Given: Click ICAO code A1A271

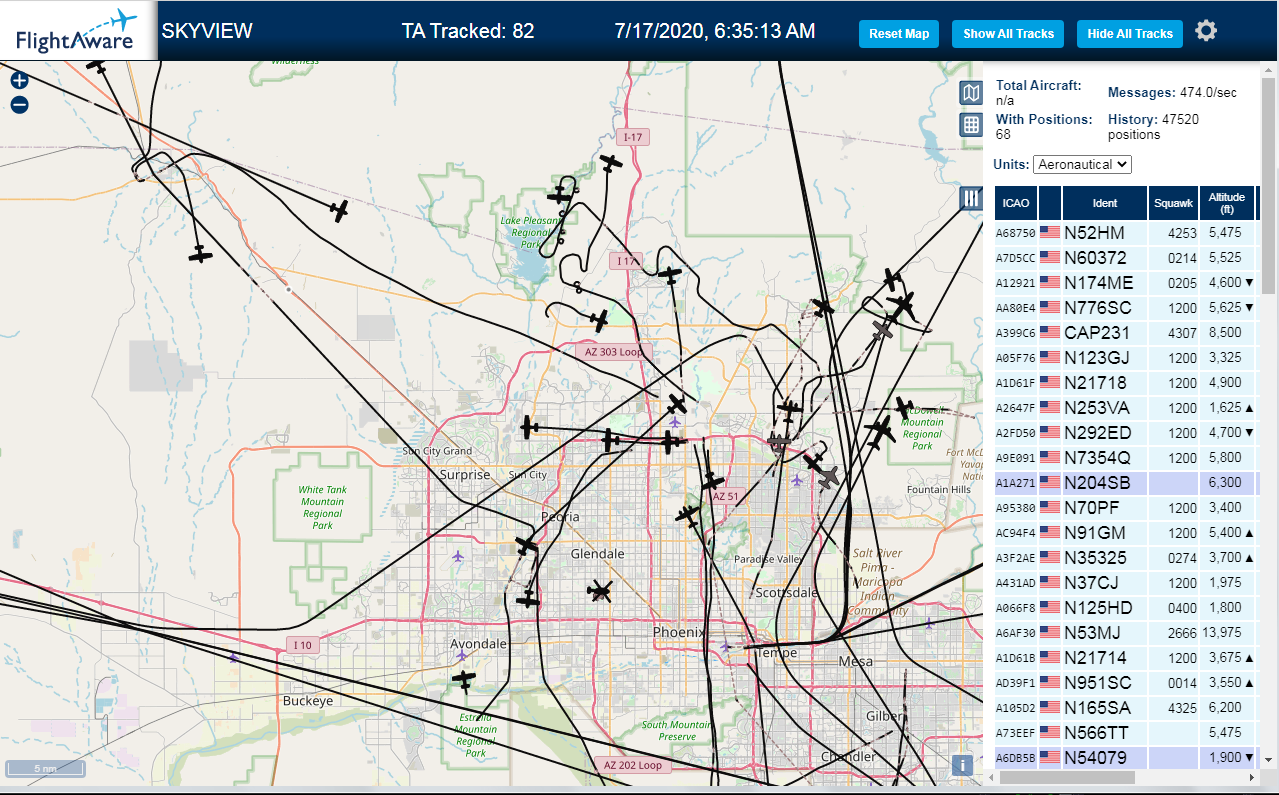Looking at the screenshot, I should [x=1015, y=483].
